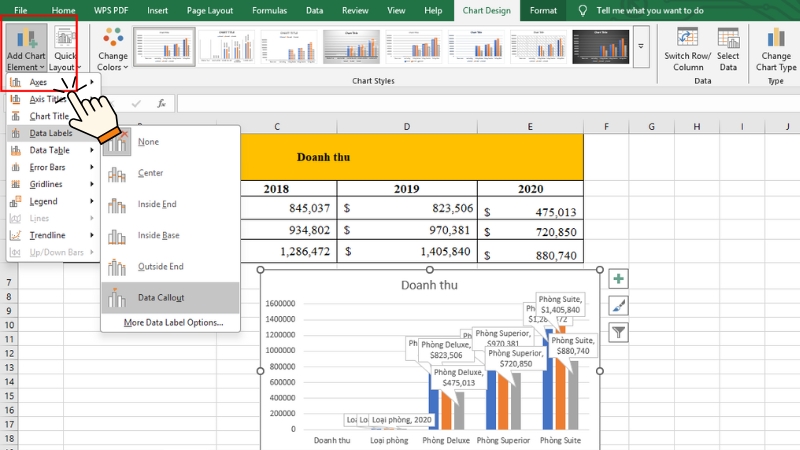Choose Center data label position
Image resolution: width=800 pixels, height=450 pixels.
170,173
